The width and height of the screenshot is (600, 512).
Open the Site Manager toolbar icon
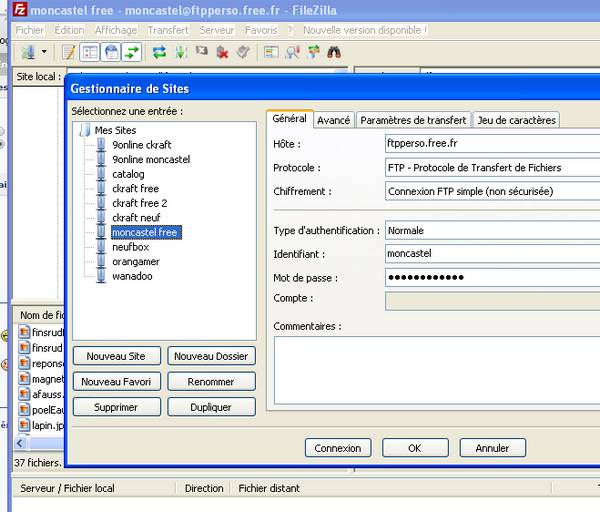(28, 52)
